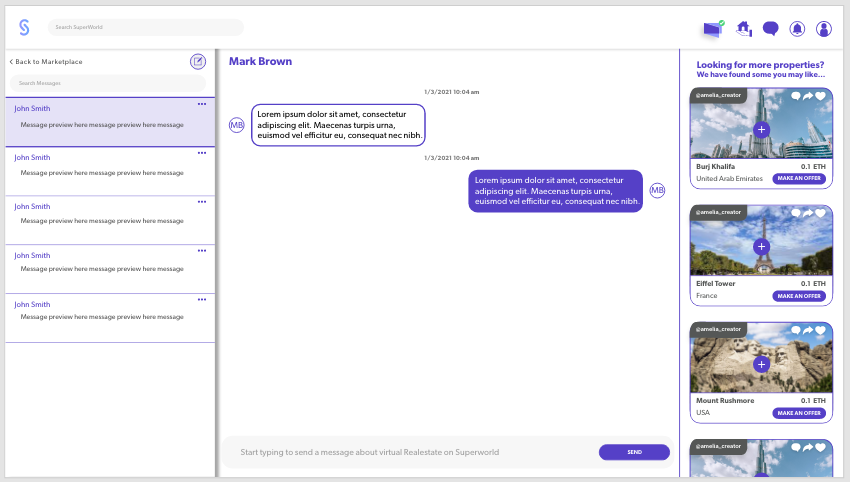The width and height of the screenshot is (850, 482).
Task: Click 'United Arab Emirates' location text
Action: (x=729, y=178)
